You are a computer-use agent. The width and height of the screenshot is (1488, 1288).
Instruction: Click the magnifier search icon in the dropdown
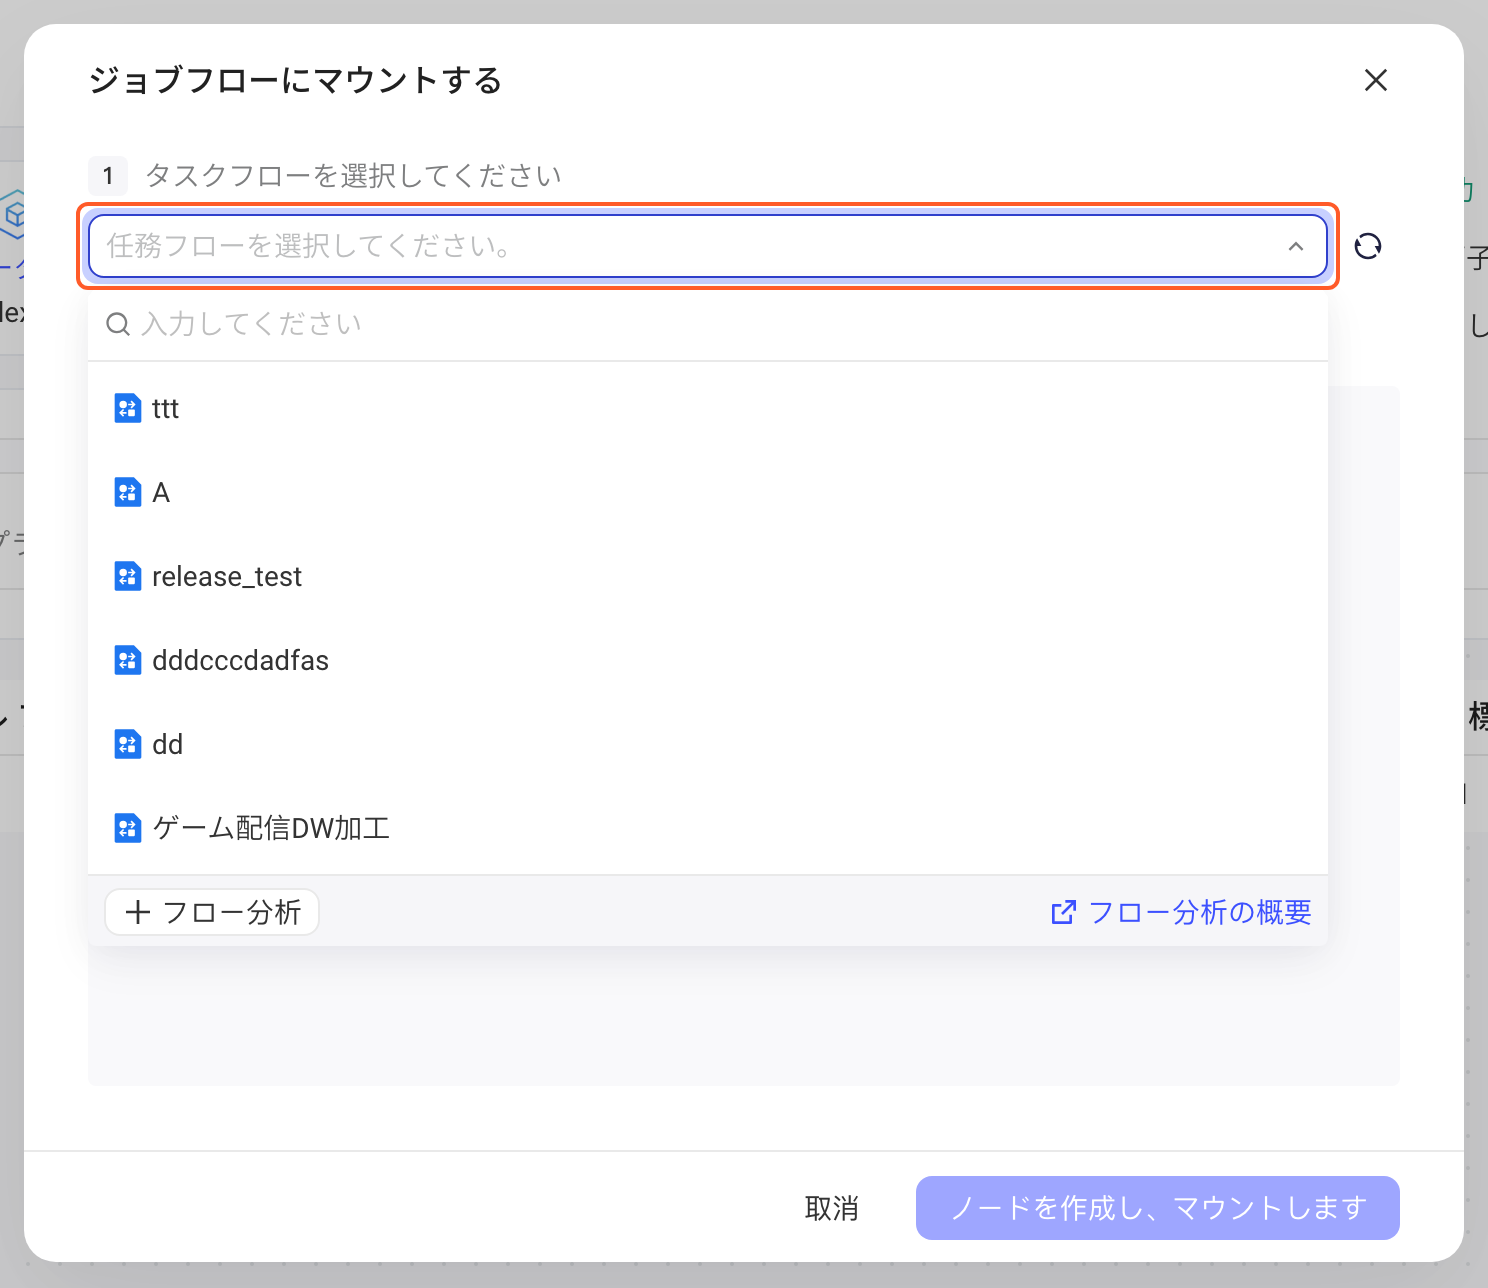pyautogui.click(x=118, y=324)
